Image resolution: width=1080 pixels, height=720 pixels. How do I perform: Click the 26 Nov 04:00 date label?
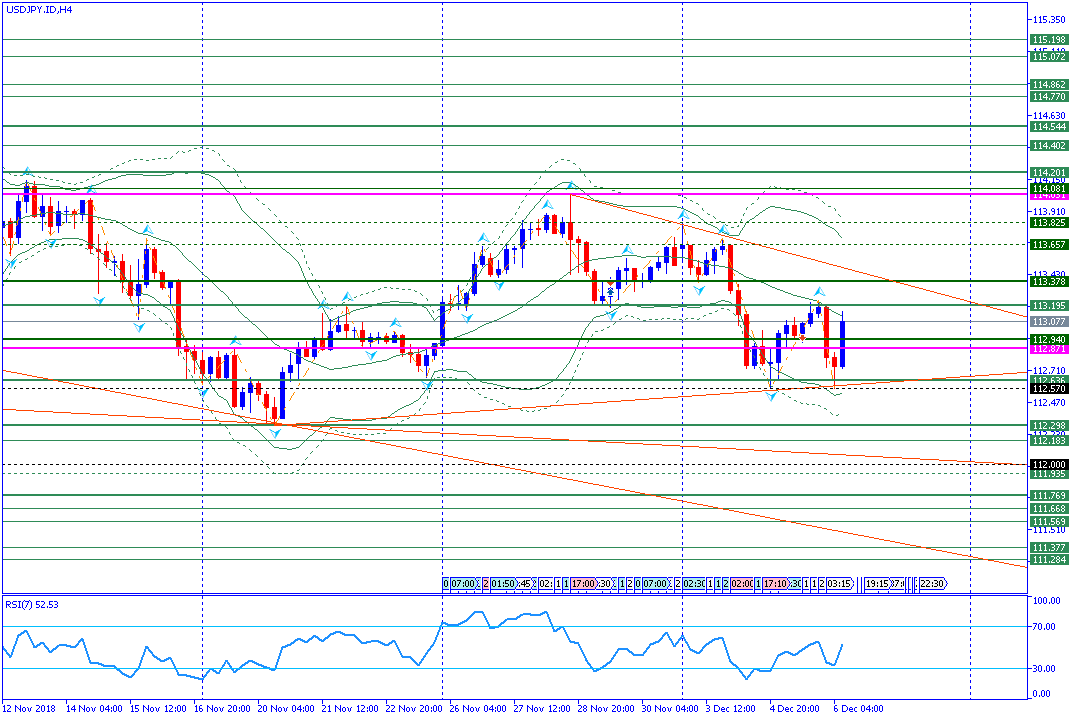pyautogui.click(x=478, y=708)
